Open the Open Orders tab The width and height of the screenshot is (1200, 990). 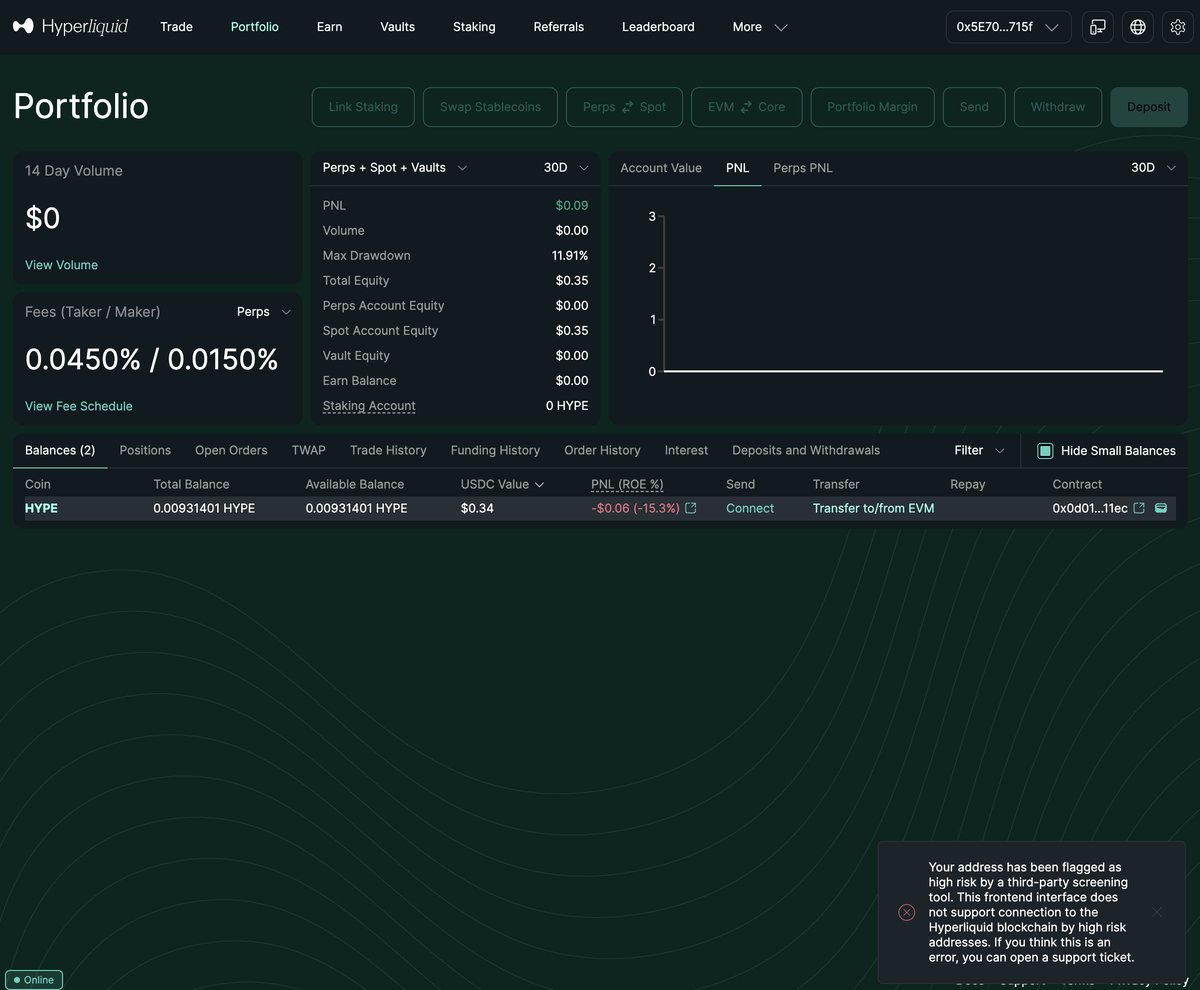click(231, 451)
